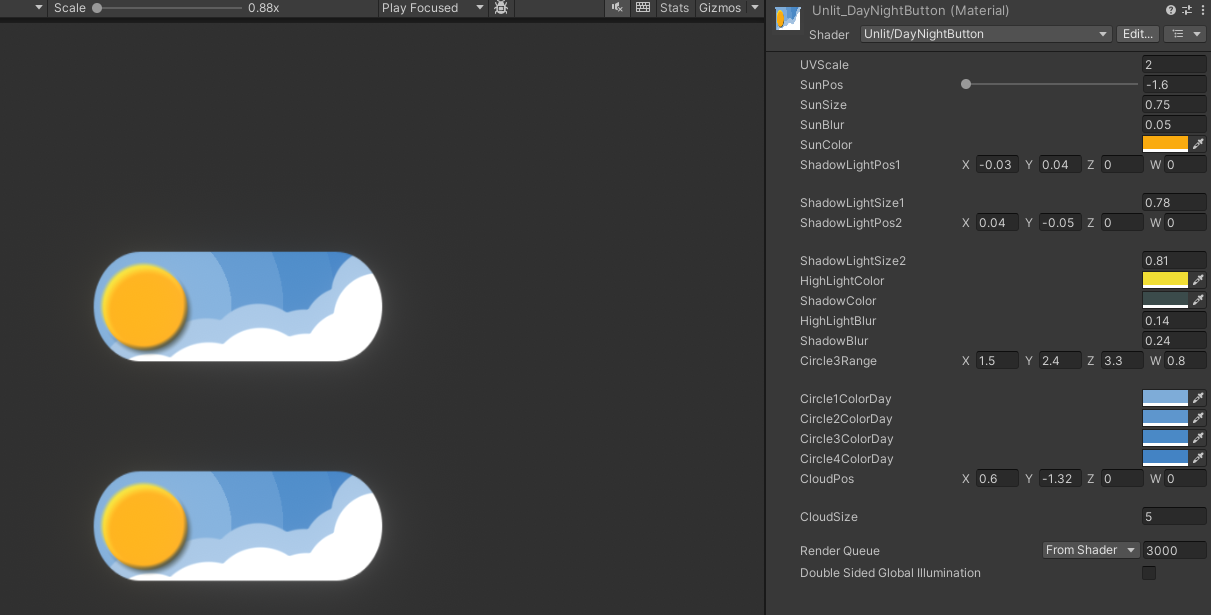Open the Circle3ColorDay color swatch
The height and width of the screenshot is (615, 1211).
[1166, 438]
